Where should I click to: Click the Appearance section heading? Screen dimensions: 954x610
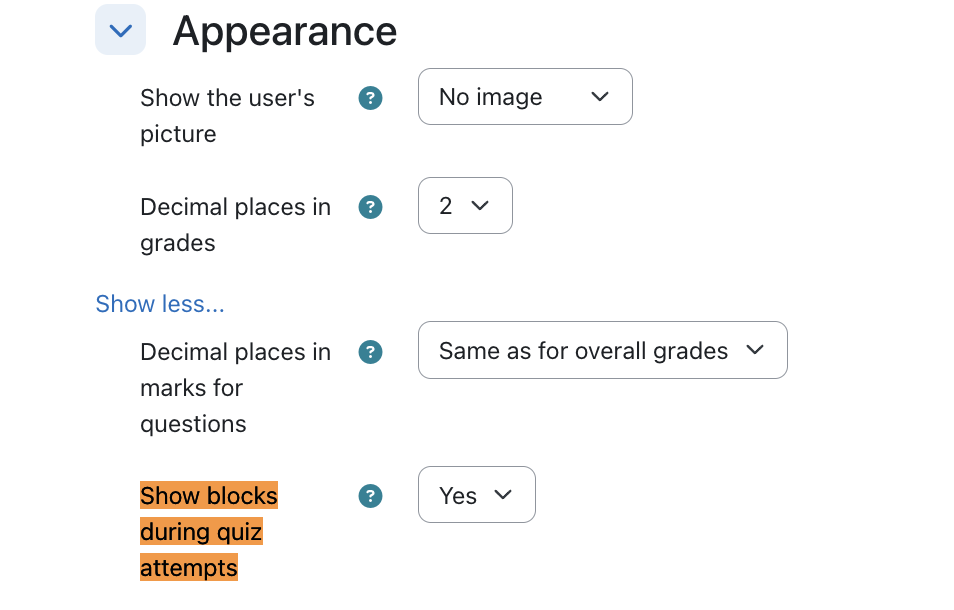coord(285,31)
